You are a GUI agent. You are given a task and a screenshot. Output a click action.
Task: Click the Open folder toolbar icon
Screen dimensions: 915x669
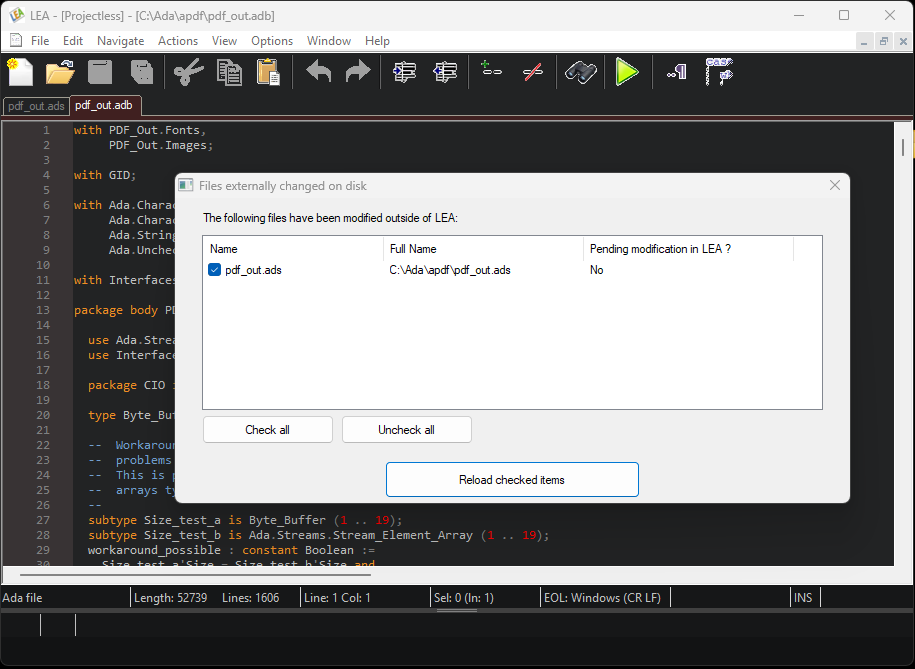coord(60,72)
